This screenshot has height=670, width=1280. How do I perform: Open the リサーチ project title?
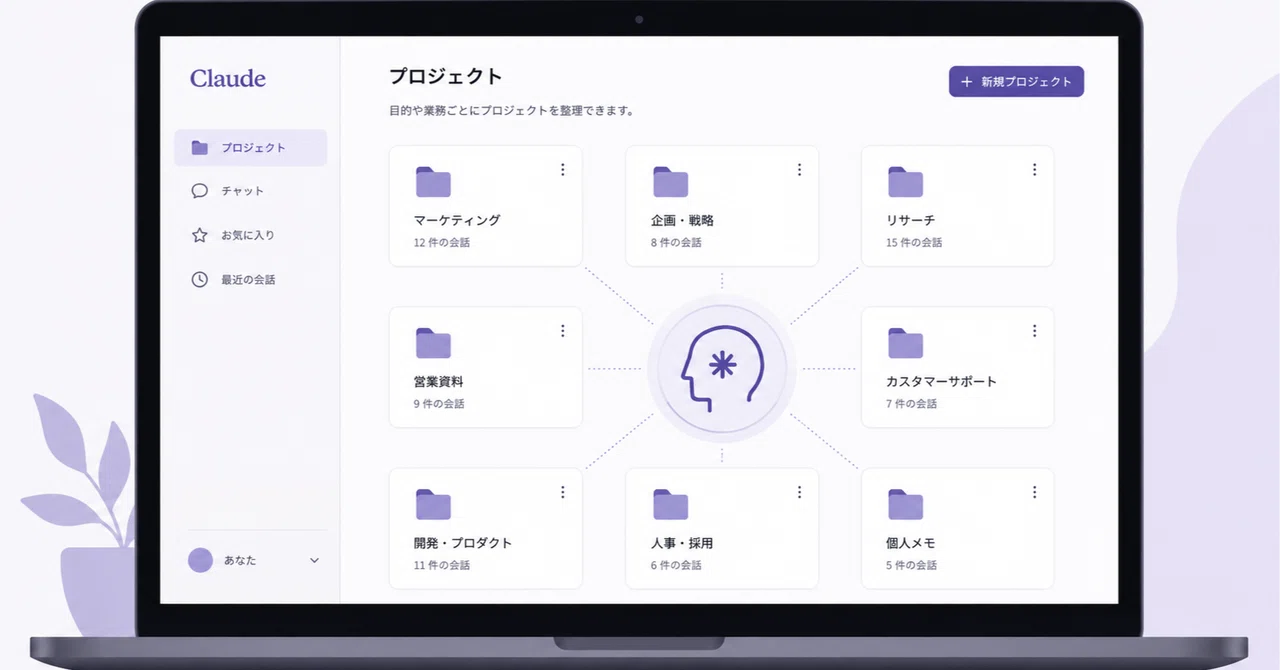click(910, 220)
